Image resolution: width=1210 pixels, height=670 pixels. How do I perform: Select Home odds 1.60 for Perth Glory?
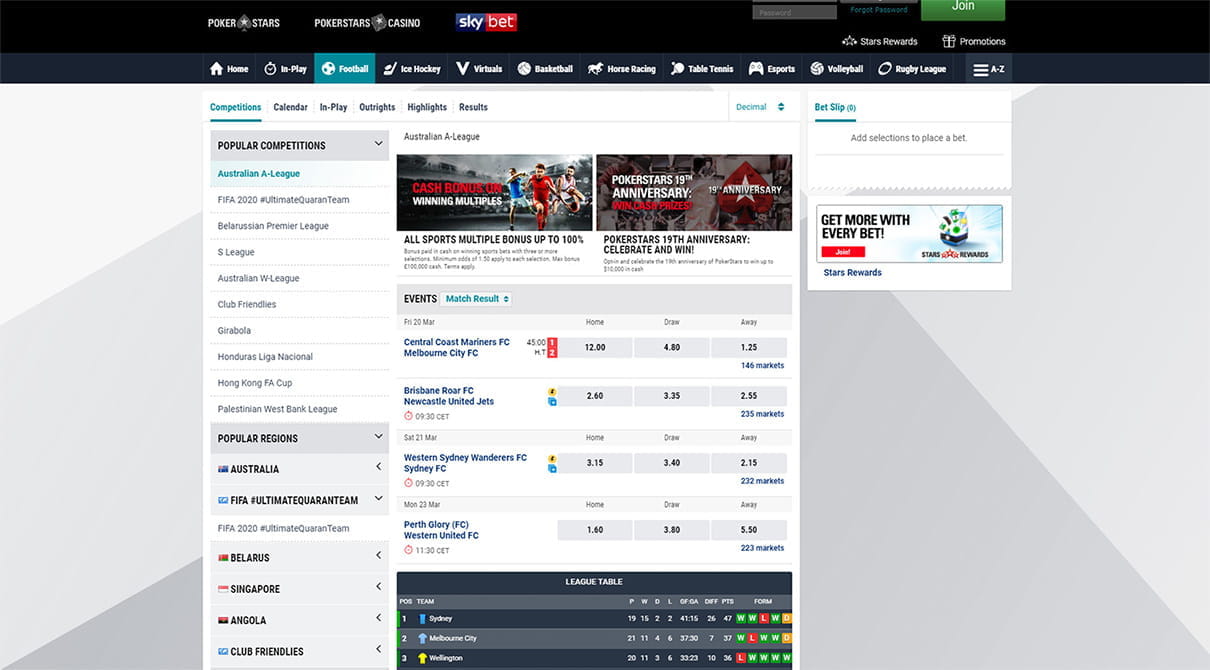[x=595, y=530]
